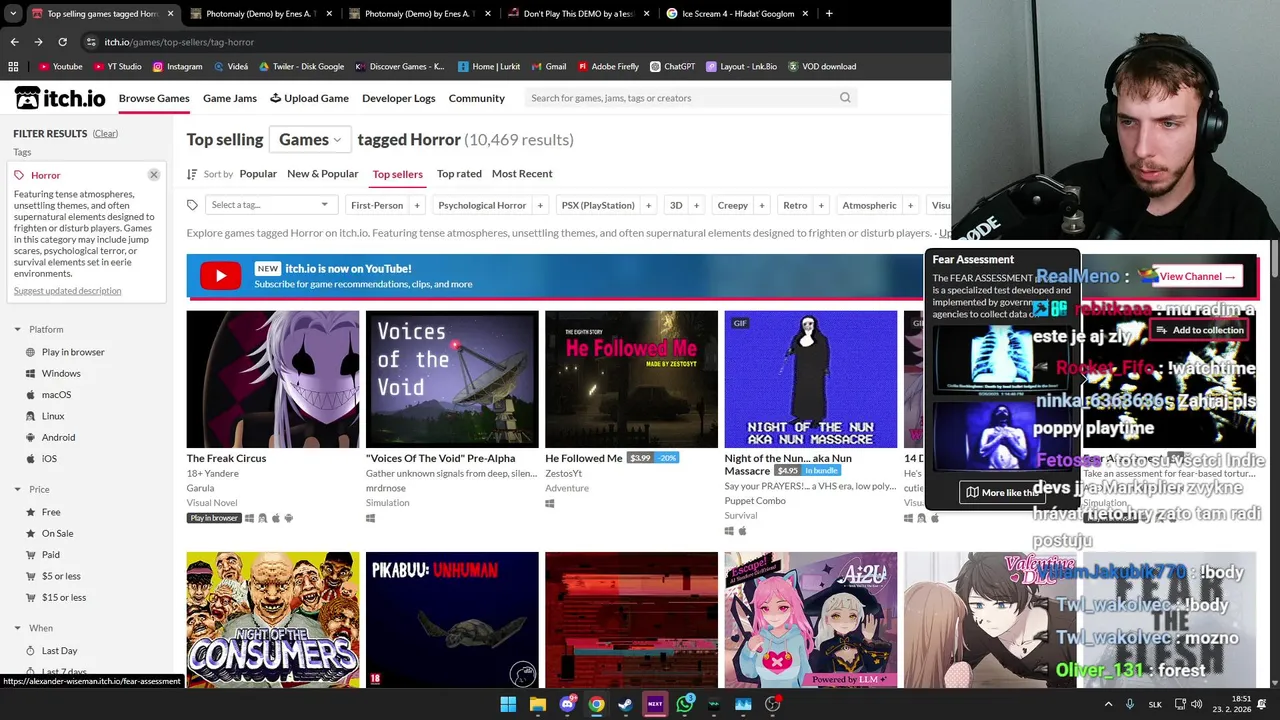The width and height of the screenshot is (1280, 720).
Task: Filter by On Sale price
Action: (57, 533)
